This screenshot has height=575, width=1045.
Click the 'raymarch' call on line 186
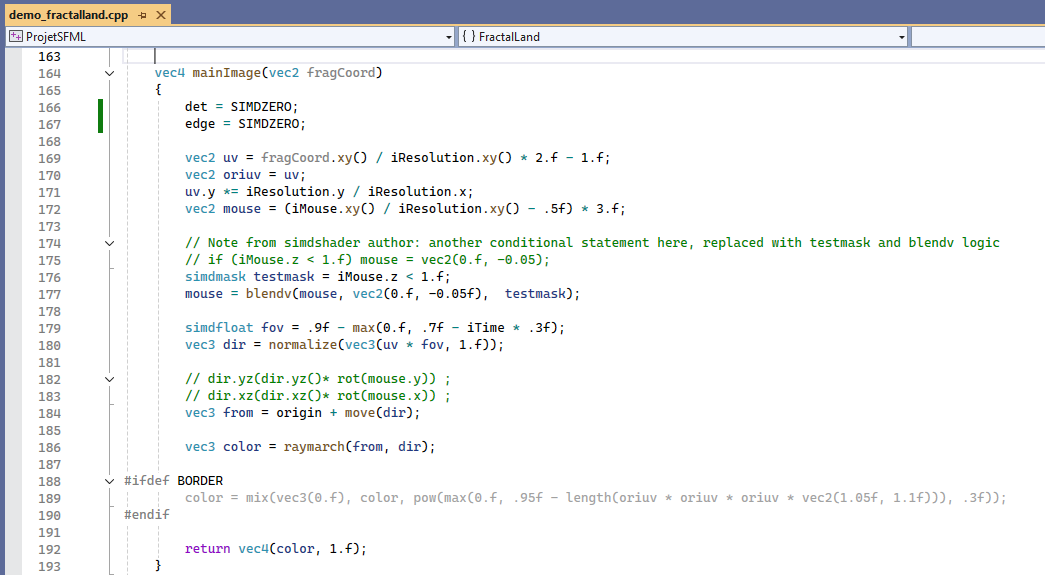pos(314,446)
